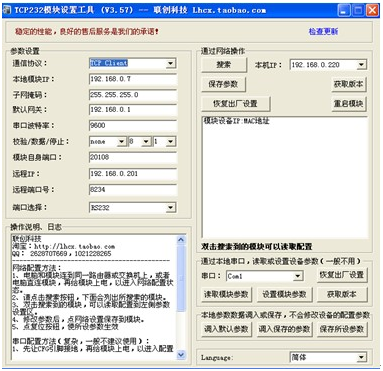Open the 本机IP dropdown

coord(361,65)
